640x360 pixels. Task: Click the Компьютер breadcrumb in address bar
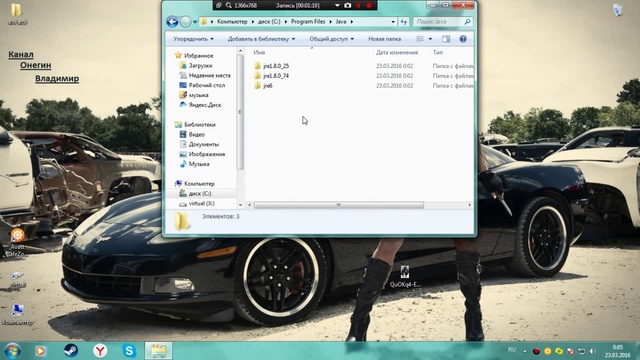pyautogui.click(x=232, y=22)
